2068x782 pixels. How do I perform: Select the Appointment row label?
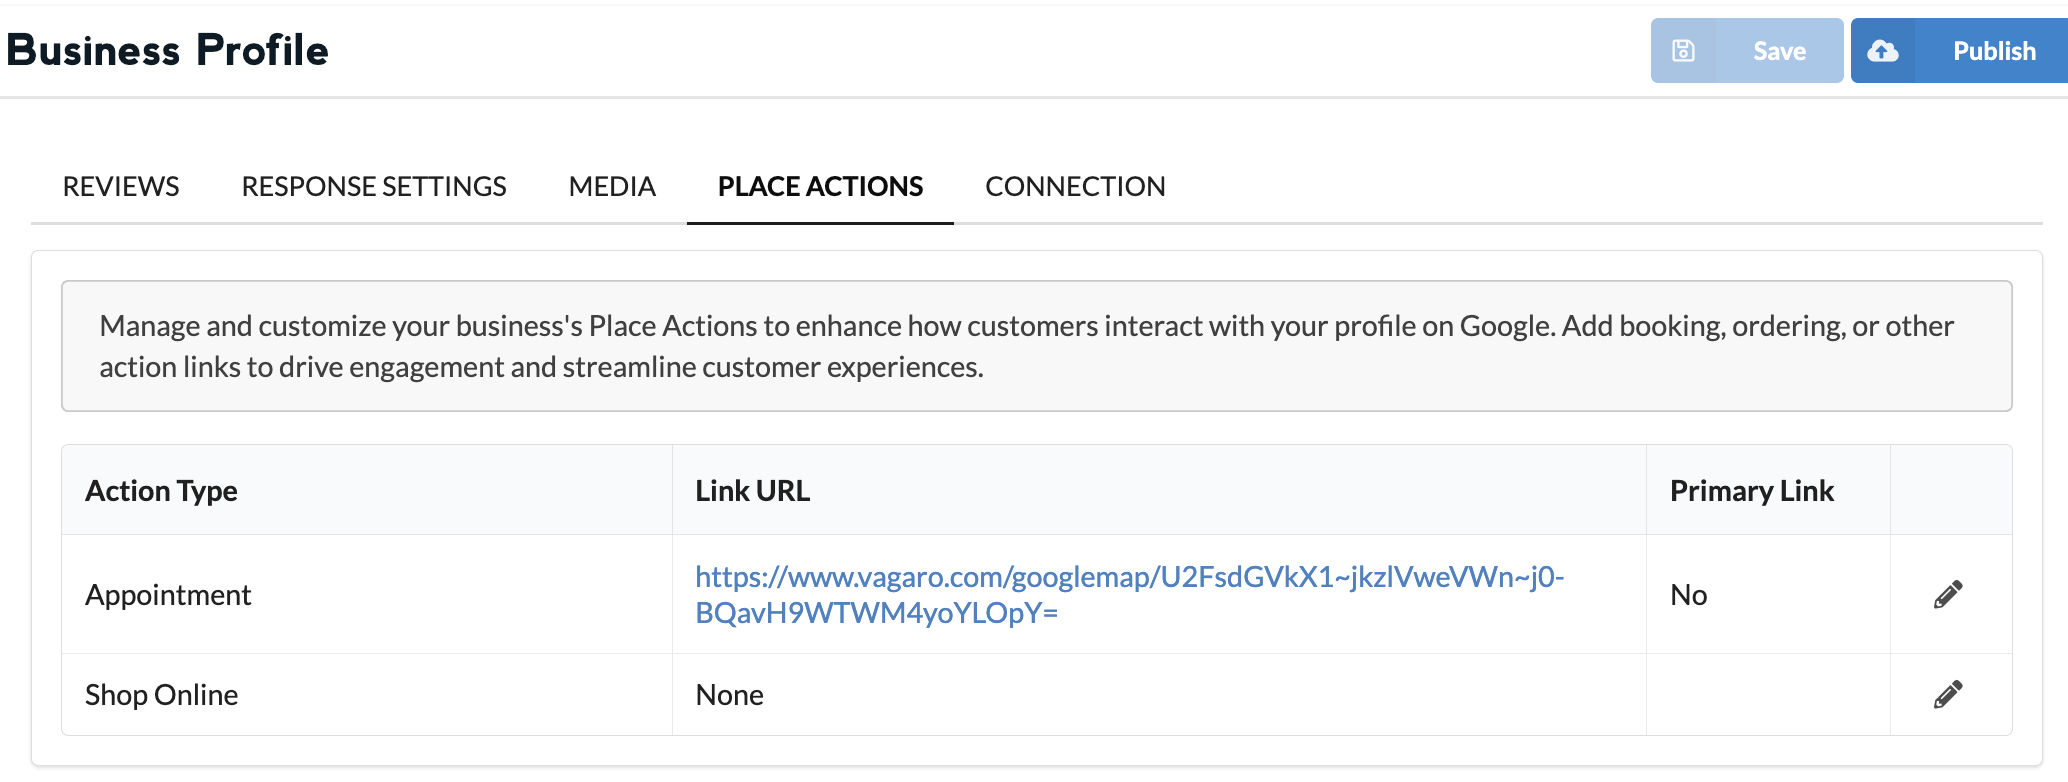click(168, 595)
